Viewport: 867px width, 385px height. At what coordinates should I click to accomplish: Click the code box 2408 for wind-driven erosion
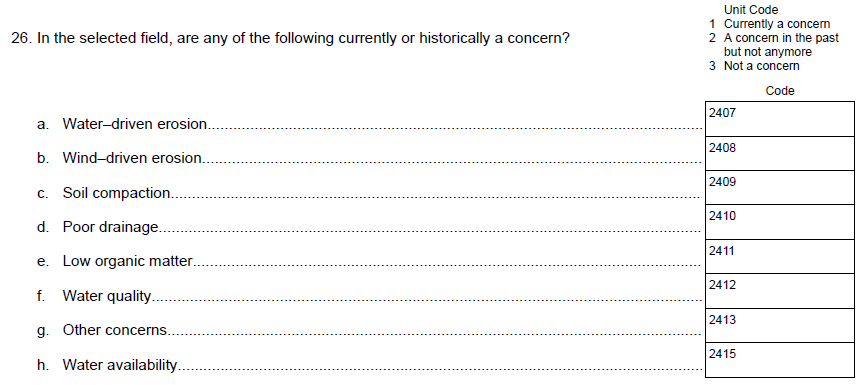point(780,153)
